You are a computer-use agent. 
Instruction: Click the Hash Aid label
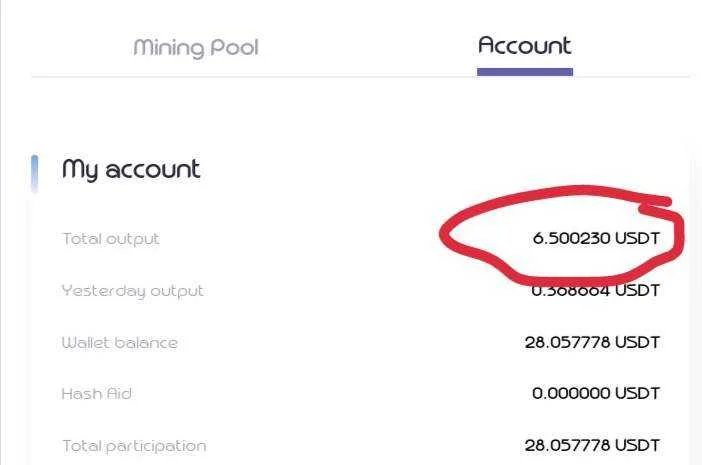point(97,394)
